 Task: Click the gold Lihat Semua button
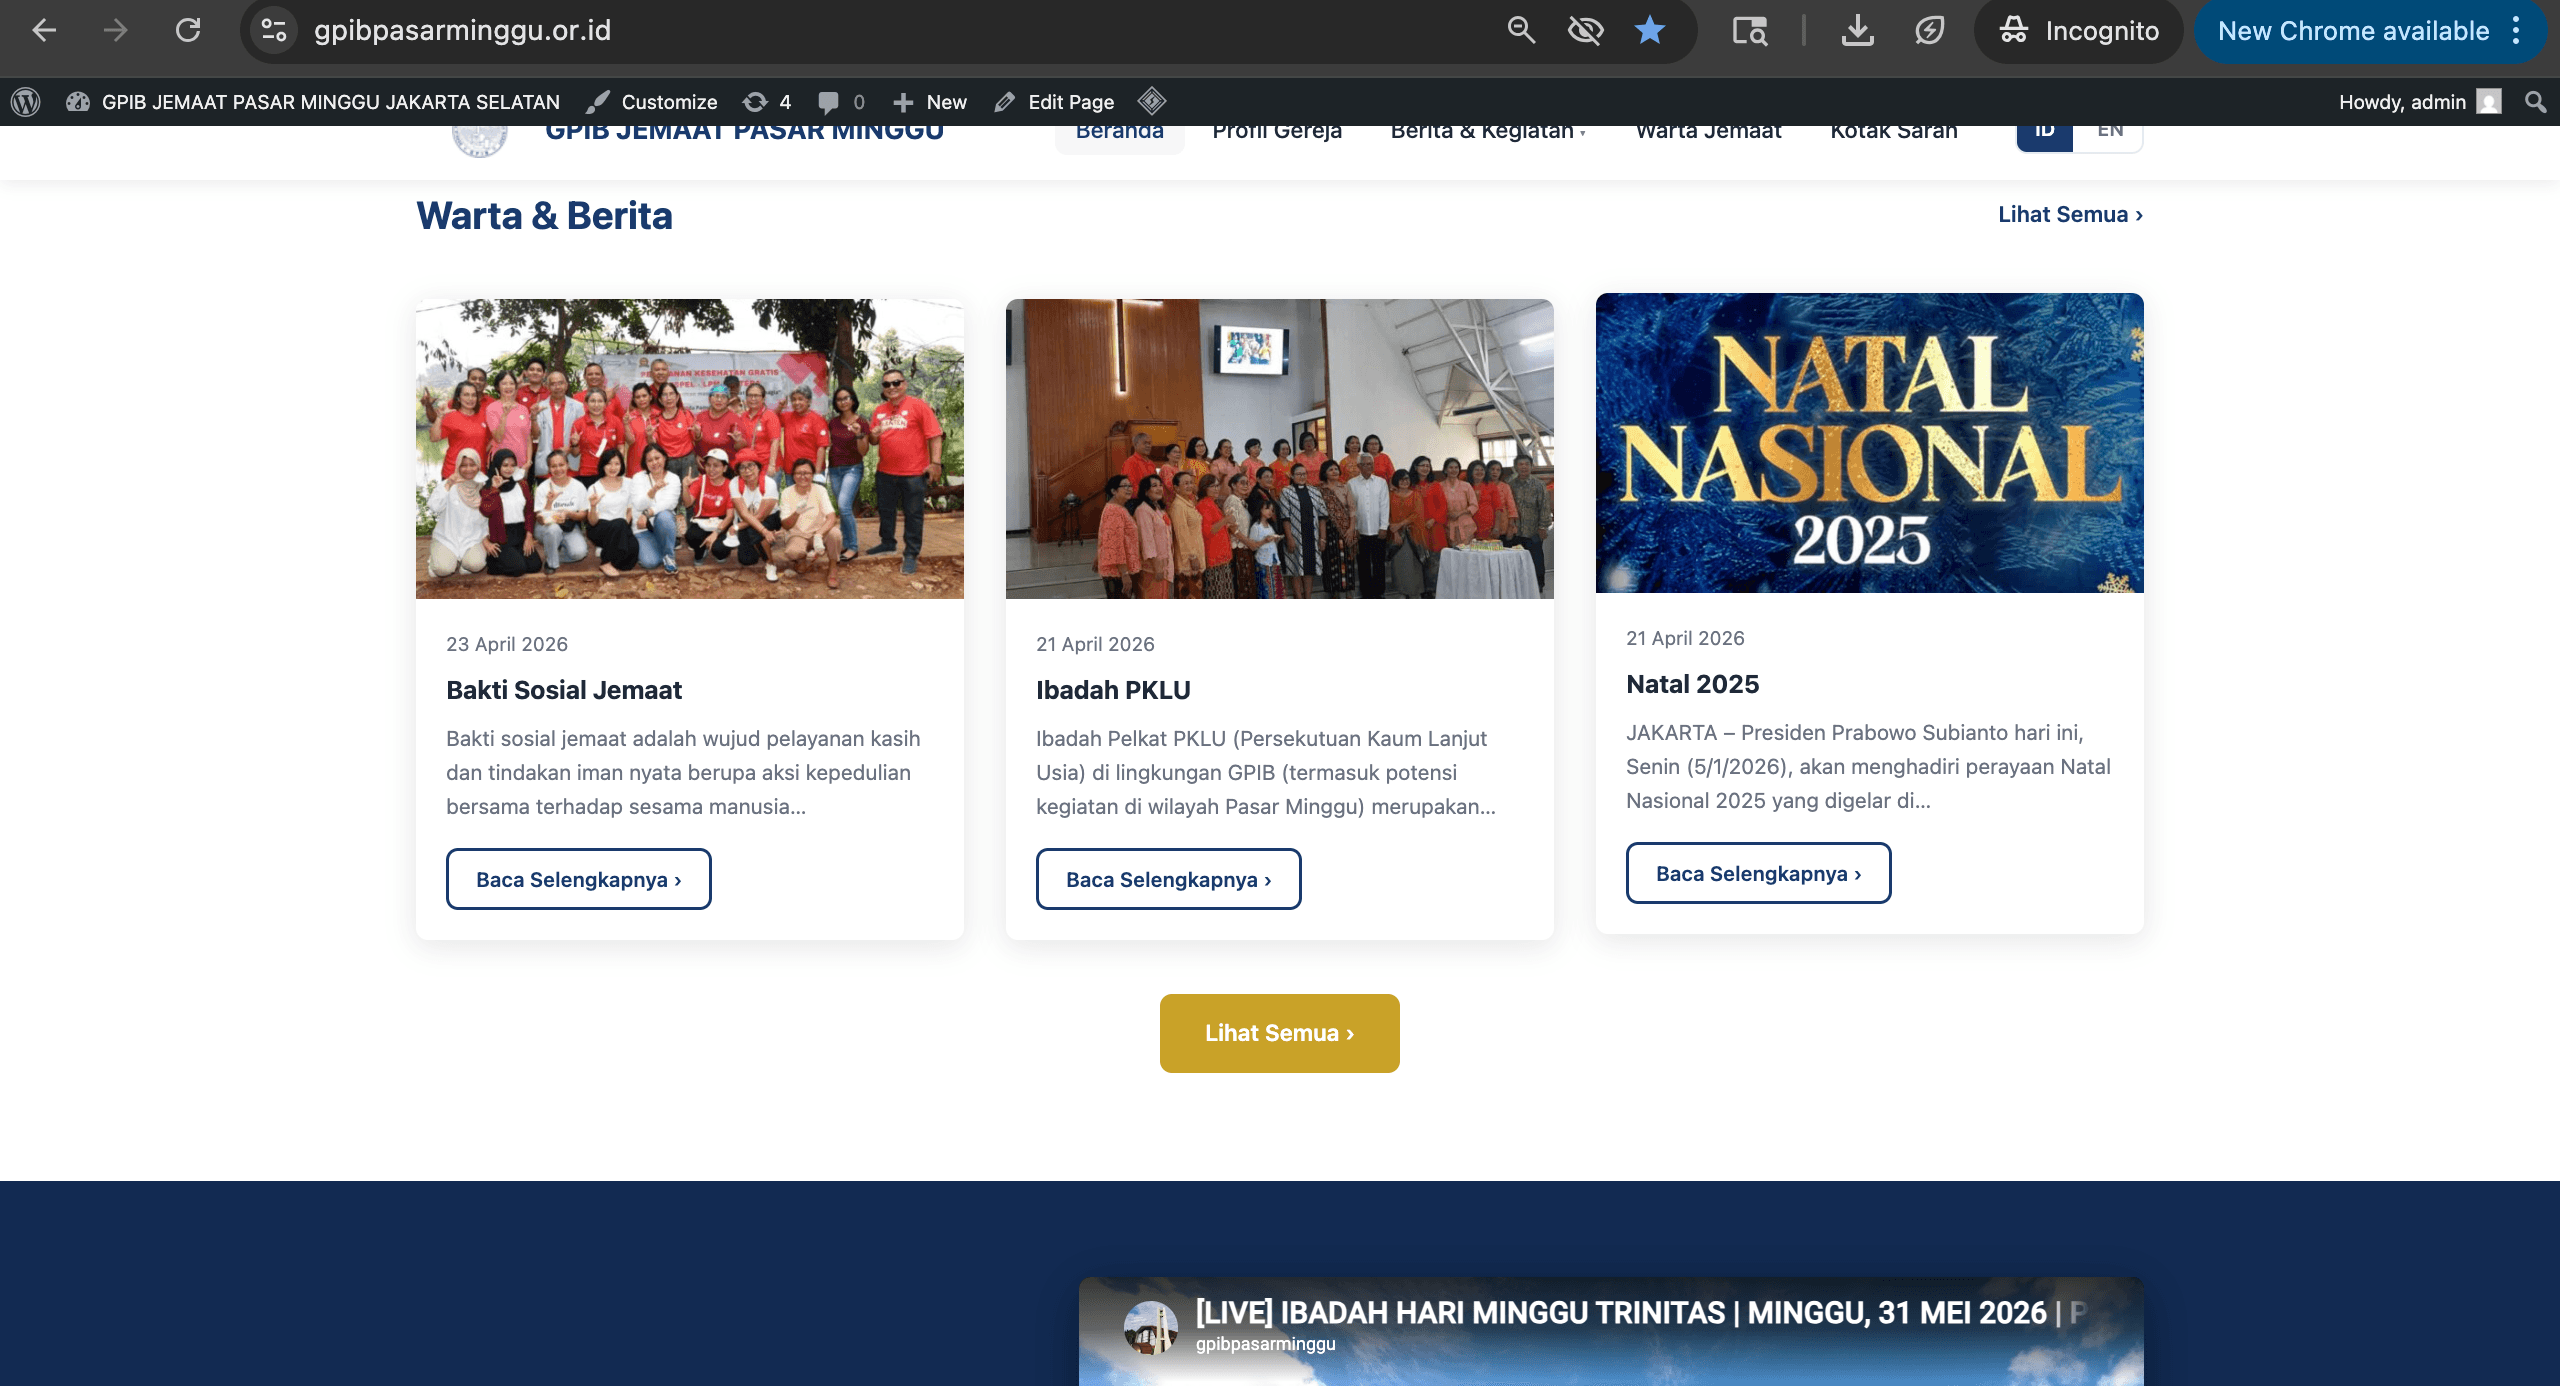pyautogui.click(x=1280, y=1033)
